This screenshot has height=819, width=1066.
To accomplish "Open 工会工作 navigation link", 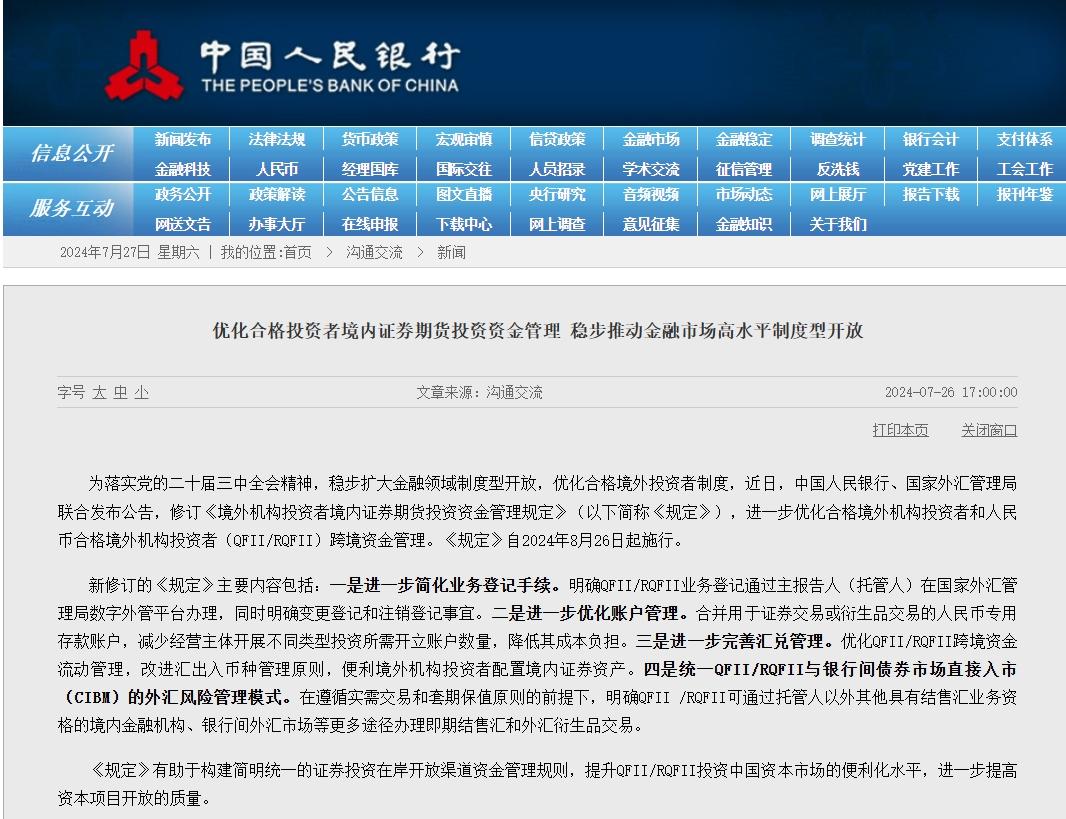I will coord(1025,169).
